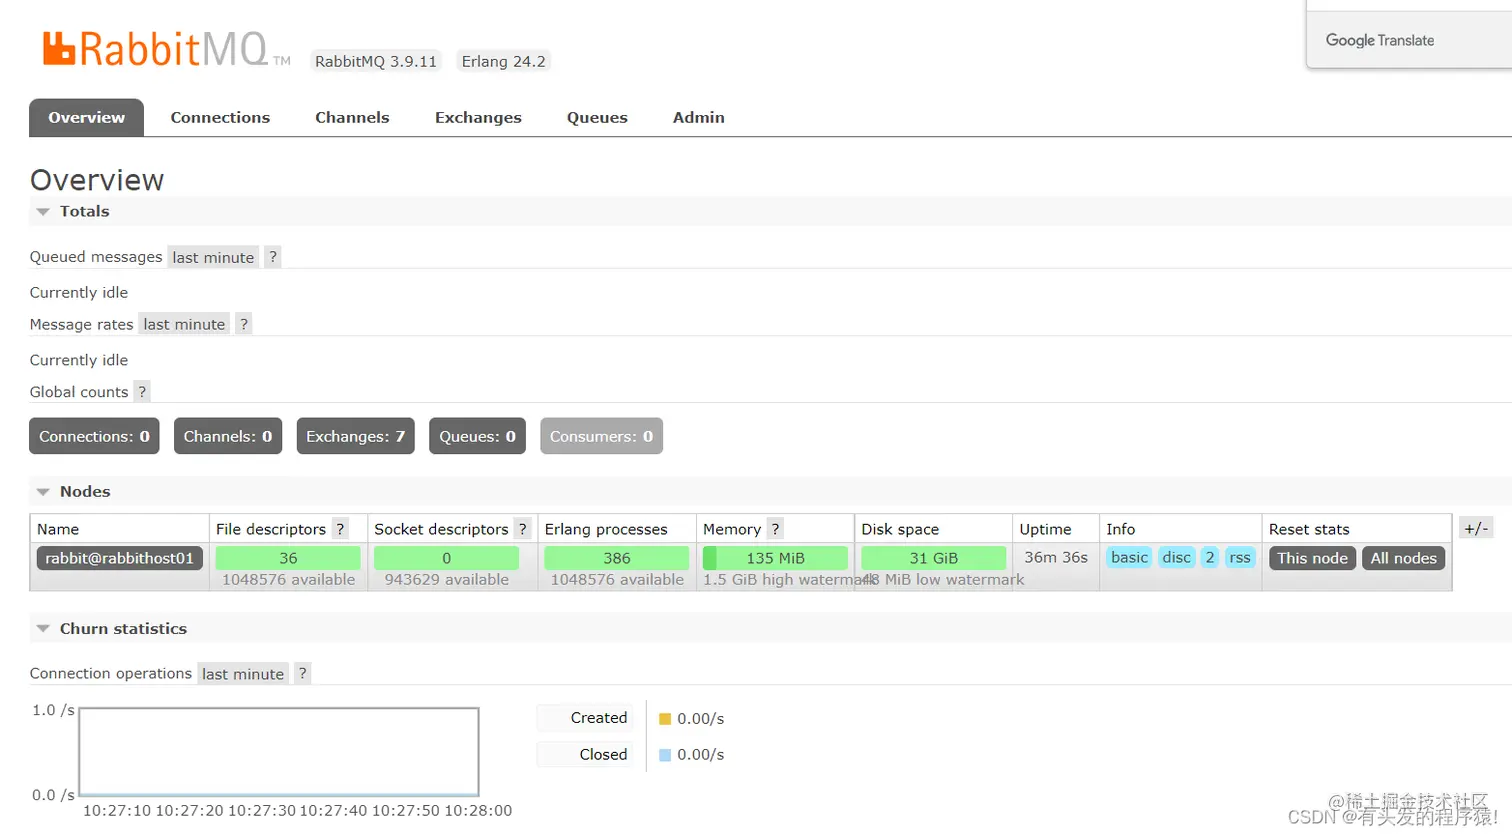Click the Google Translate popup

click(x=1409, y=36)
